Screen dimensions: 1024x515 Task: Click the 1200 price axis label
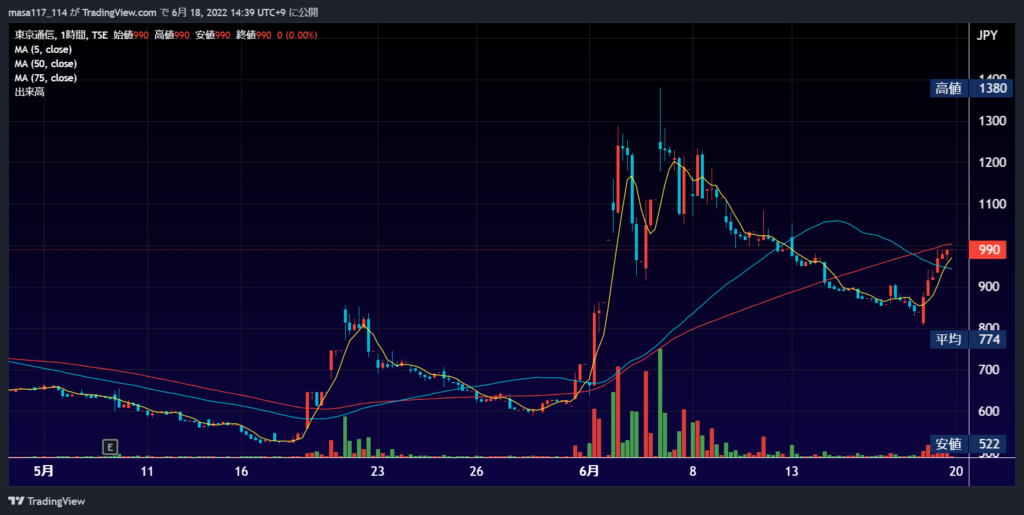pyautogui.click(x=991, y=163)
